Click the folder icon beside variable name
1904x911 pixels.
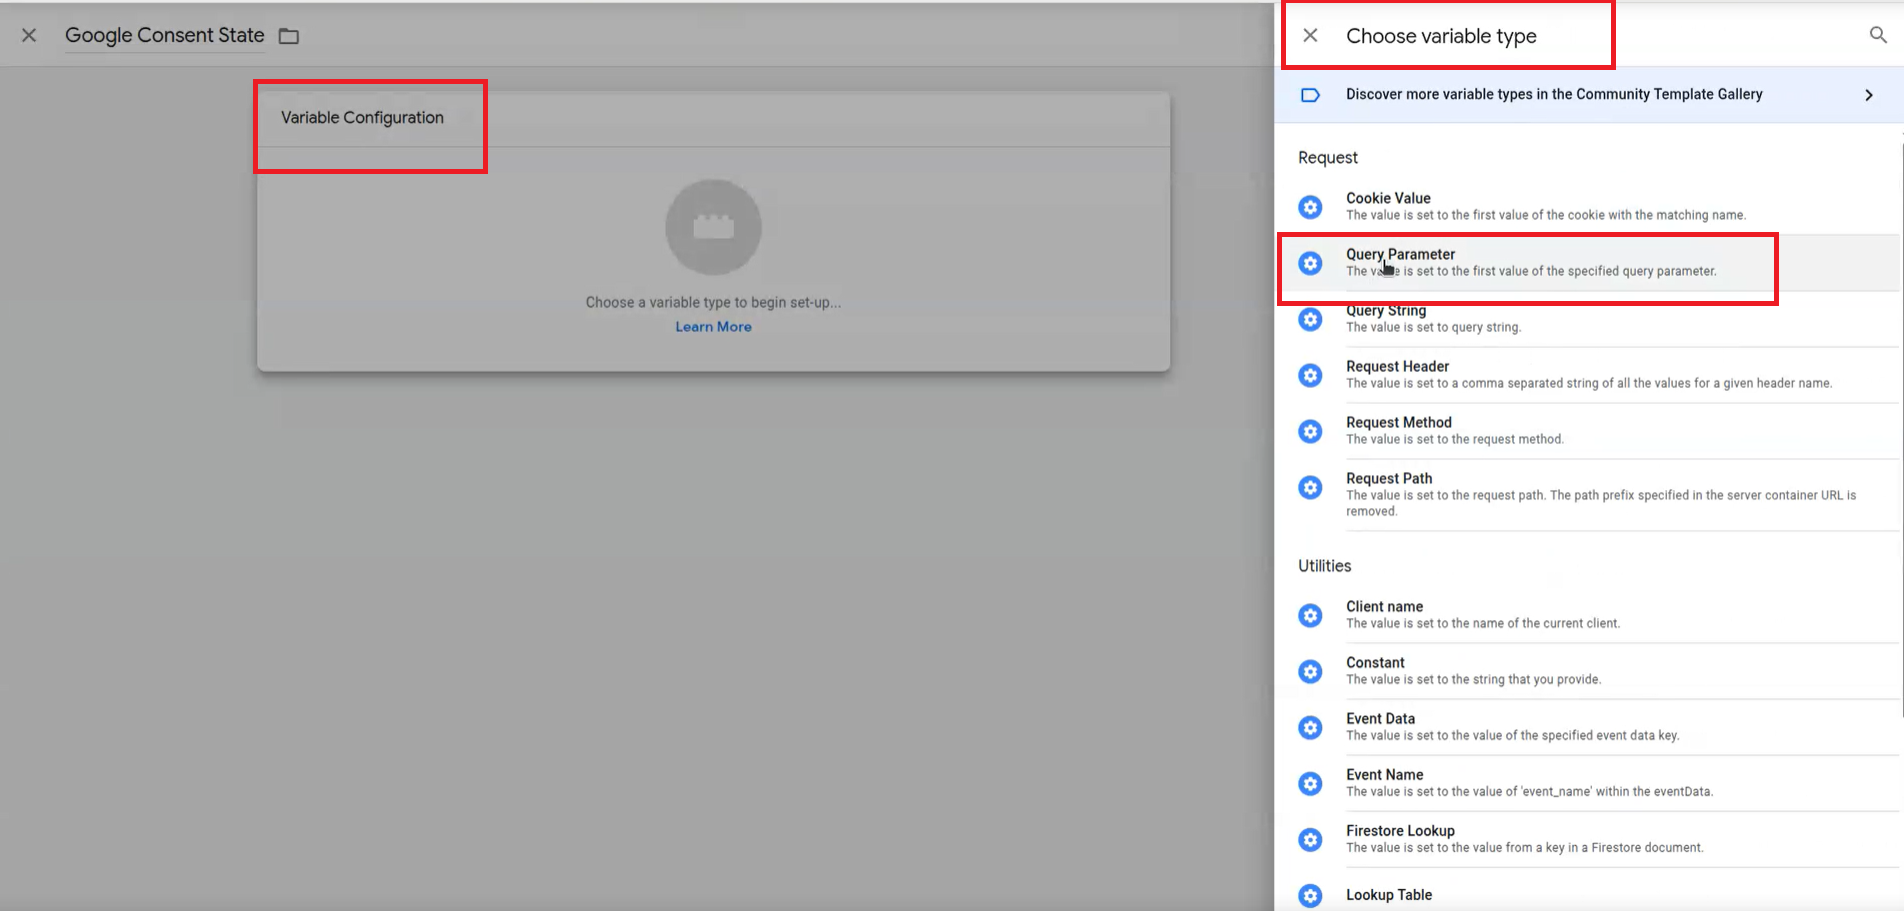[289, 36]
